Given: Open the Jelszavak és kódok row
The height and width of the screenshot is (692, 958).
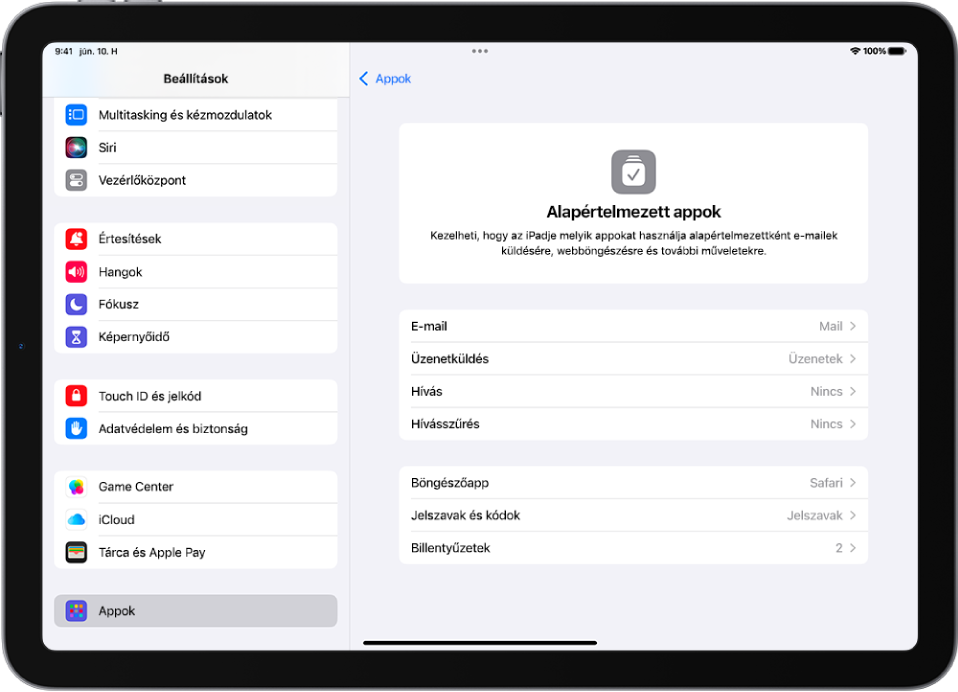Looking at the screenshot, I should pos(634,515).
